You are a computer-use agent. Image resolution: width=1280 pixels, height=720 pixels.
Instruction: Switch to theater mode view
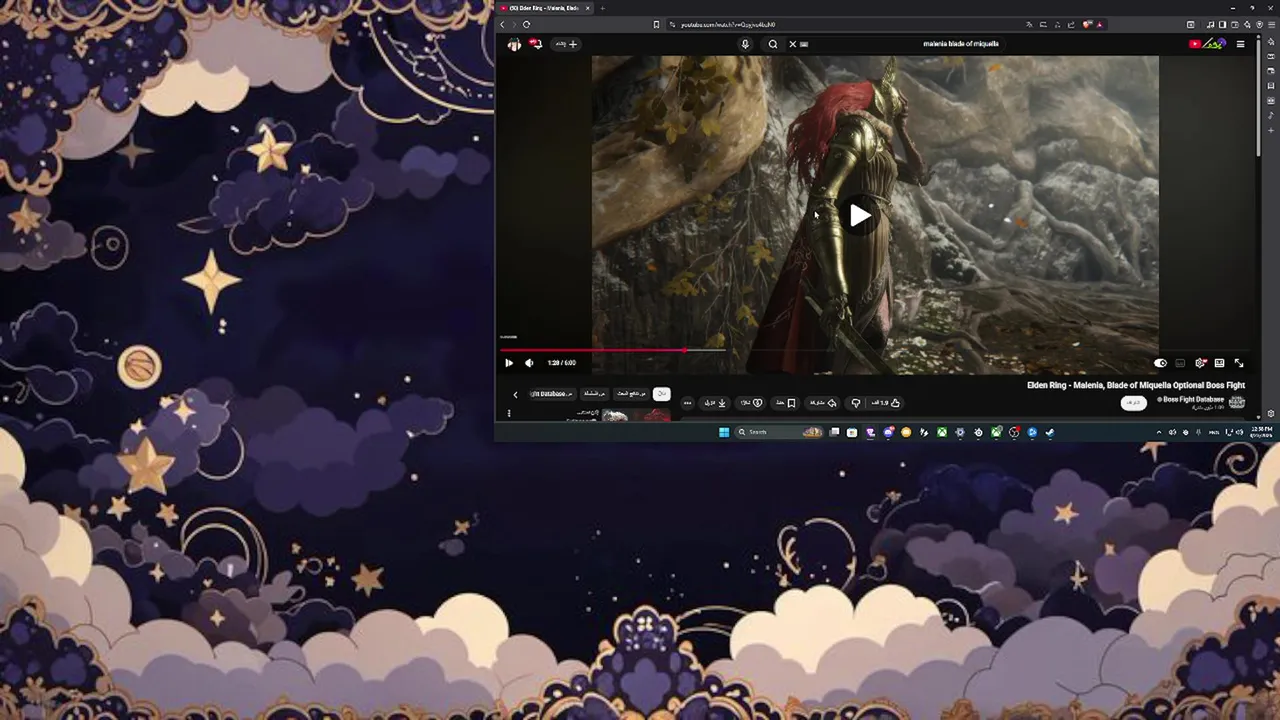1219,363
